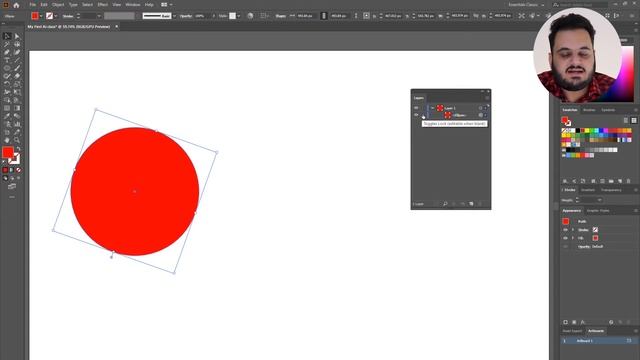Click Create New Layer icon in Layers panel

tap(471, 204)
